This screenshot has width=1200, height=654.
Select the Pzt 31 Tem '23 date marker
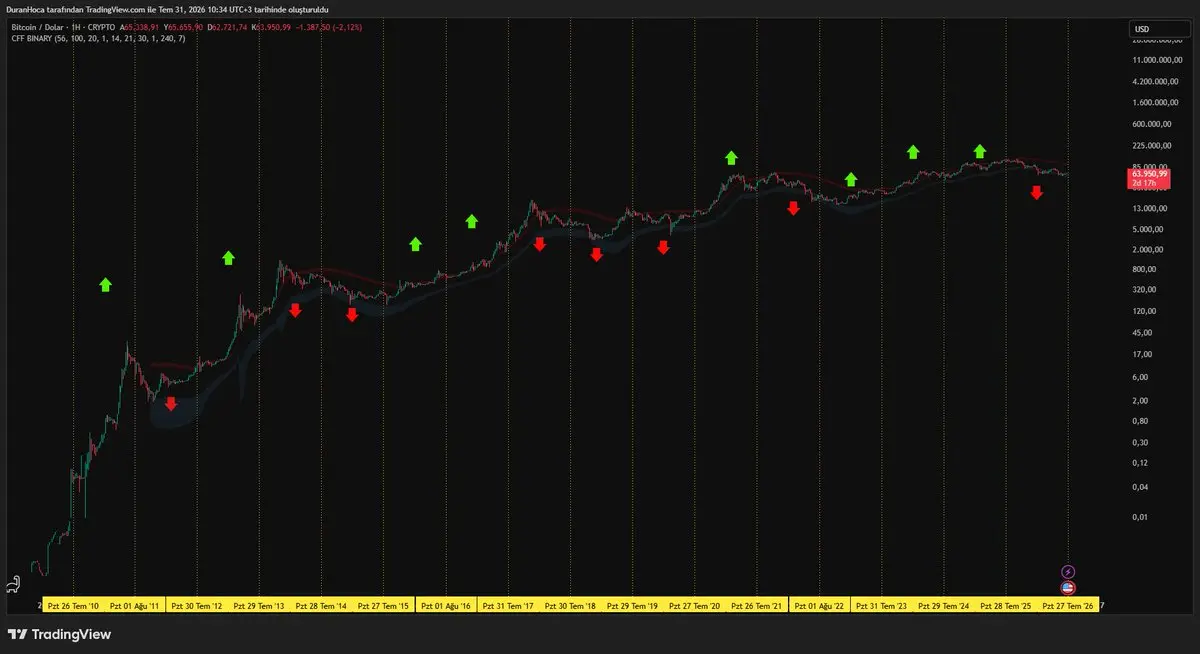pos(881,606)
